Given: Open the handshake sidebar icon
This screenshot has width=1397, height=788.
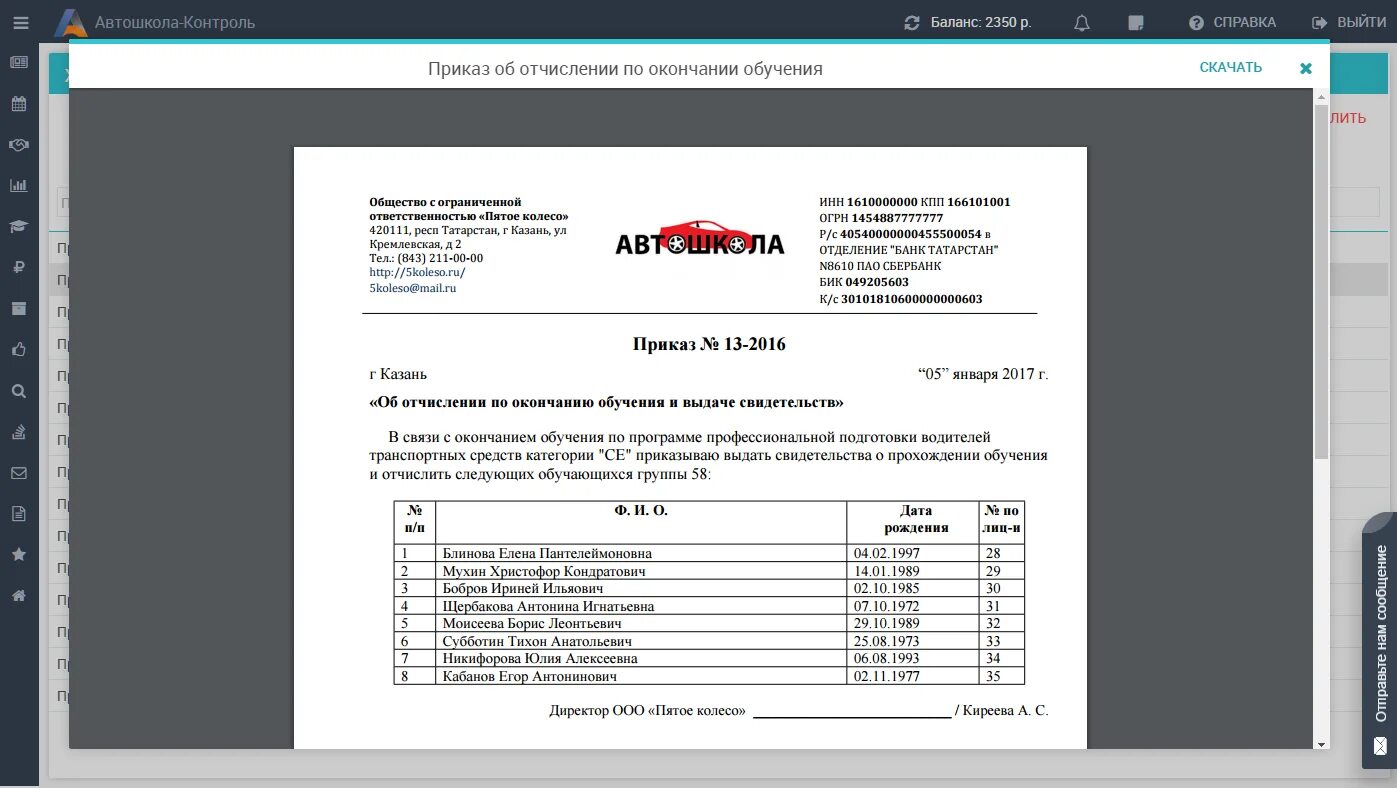Looking at the screenshot, I should [x=19, y=144].
